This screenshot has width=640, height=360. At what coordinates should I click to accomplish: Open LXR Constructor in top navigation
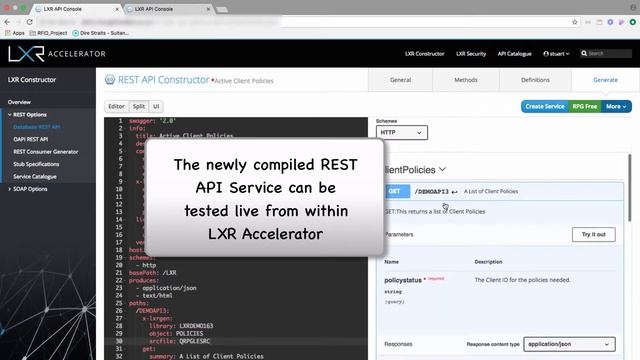click(x=424, y=53)
